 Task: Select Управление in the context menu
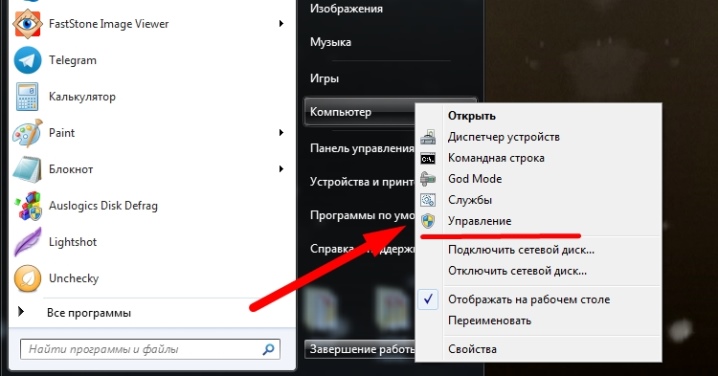tap(479, 221)
